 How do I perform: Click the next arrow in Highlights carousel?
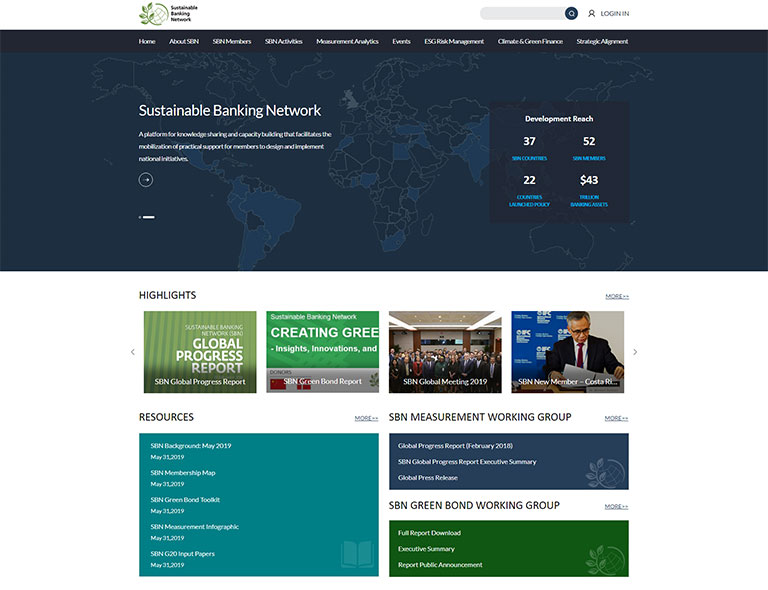(635, 352)
